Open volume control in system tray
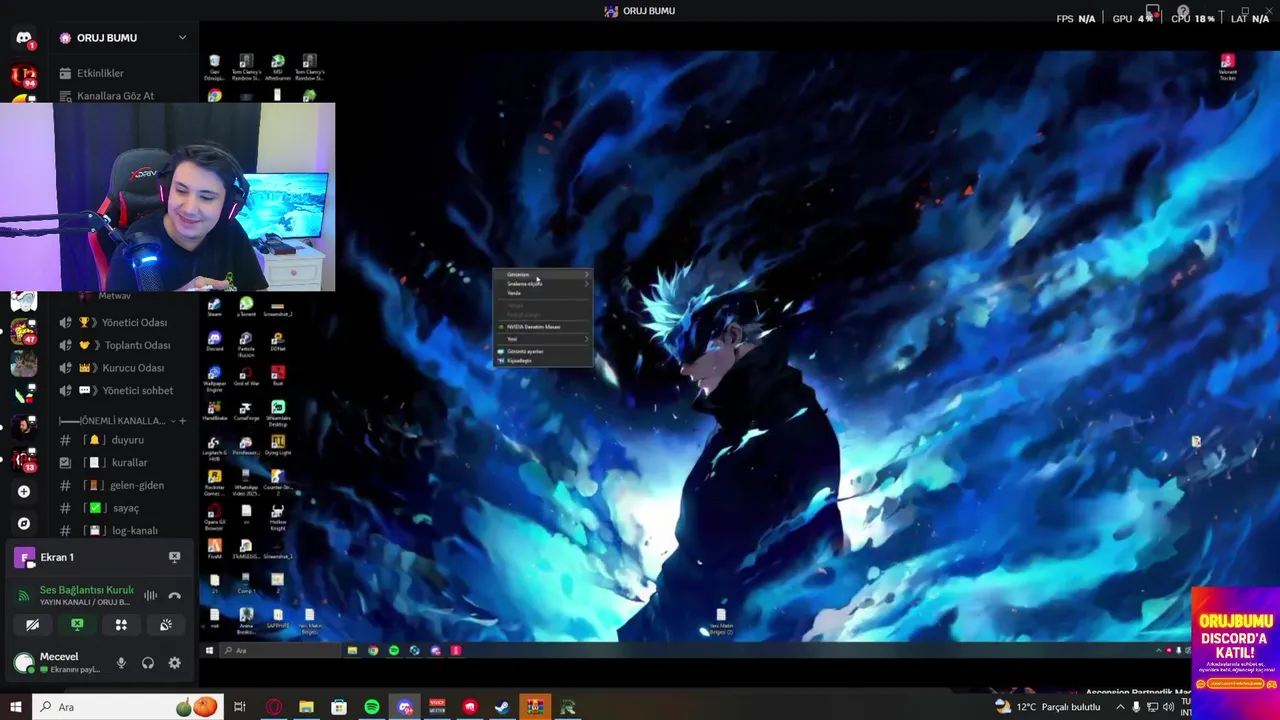The image size is (1280, 720). [1168, 707]
